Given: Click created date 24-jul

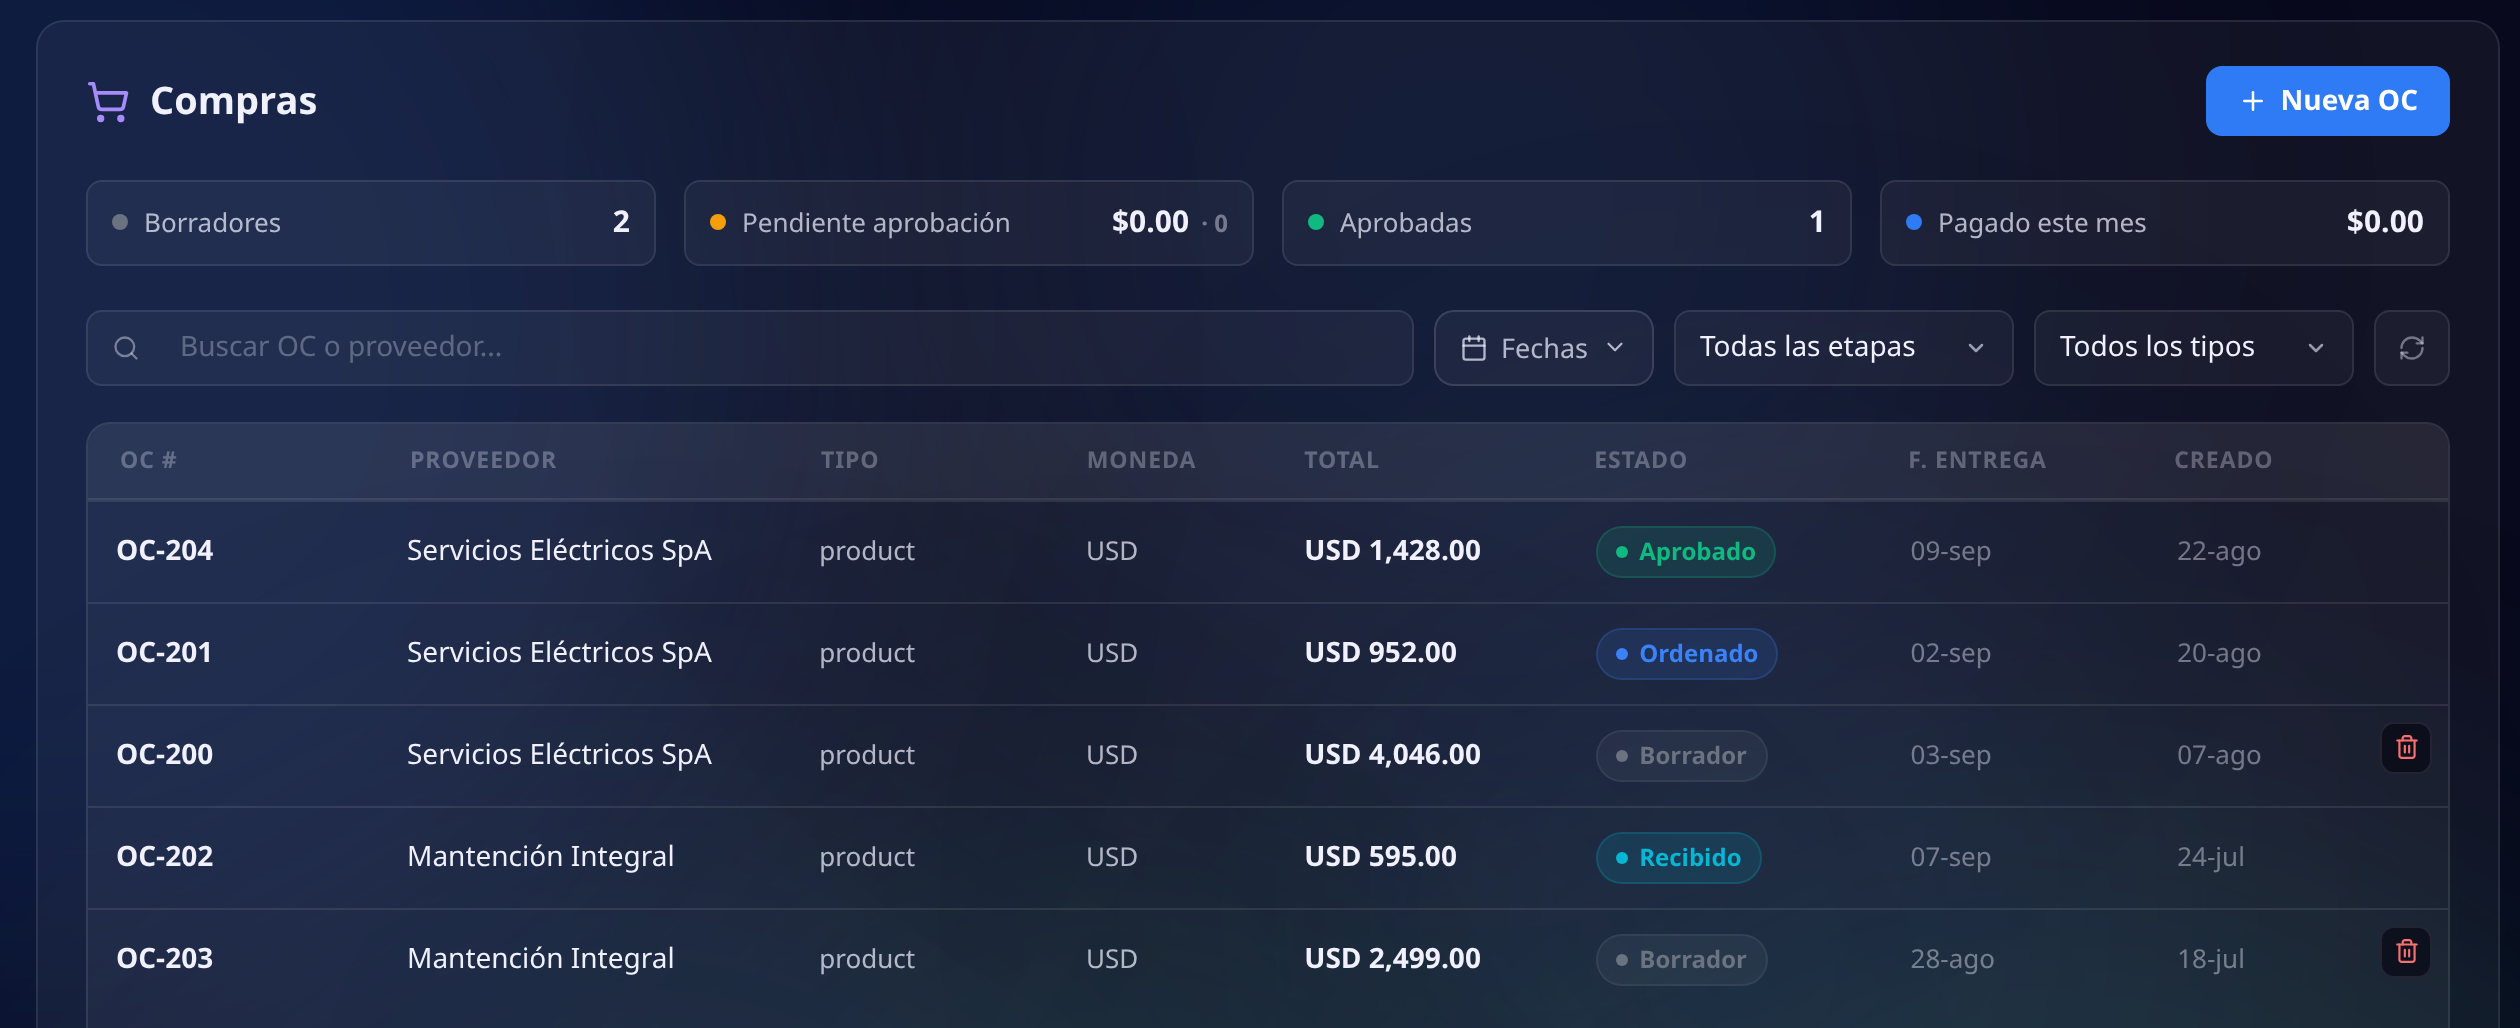Looking at the screenshot, I should coord(2211,858).
